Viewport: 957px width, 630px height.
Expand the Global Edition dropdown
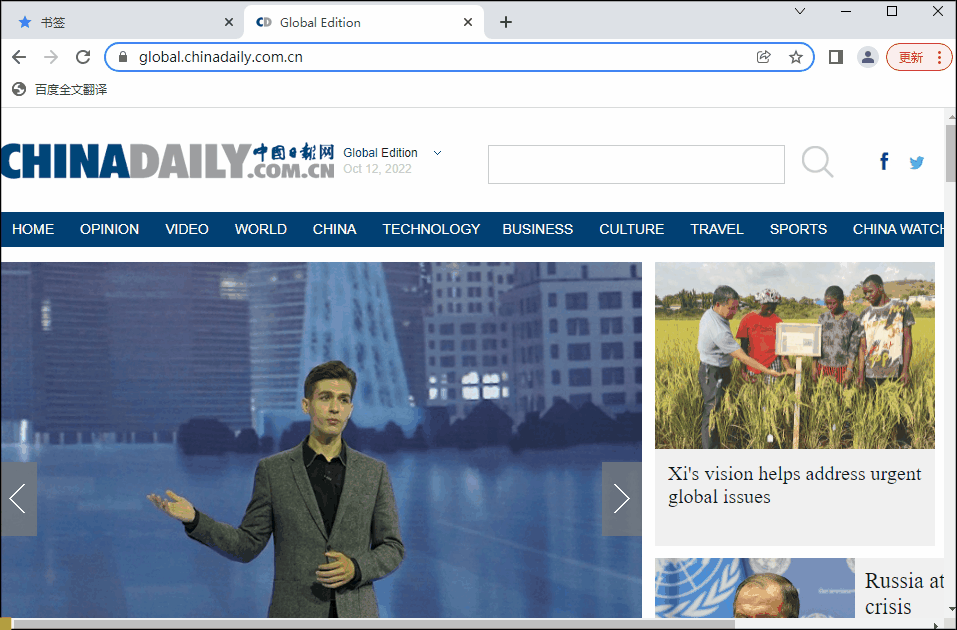pos(438,153)
